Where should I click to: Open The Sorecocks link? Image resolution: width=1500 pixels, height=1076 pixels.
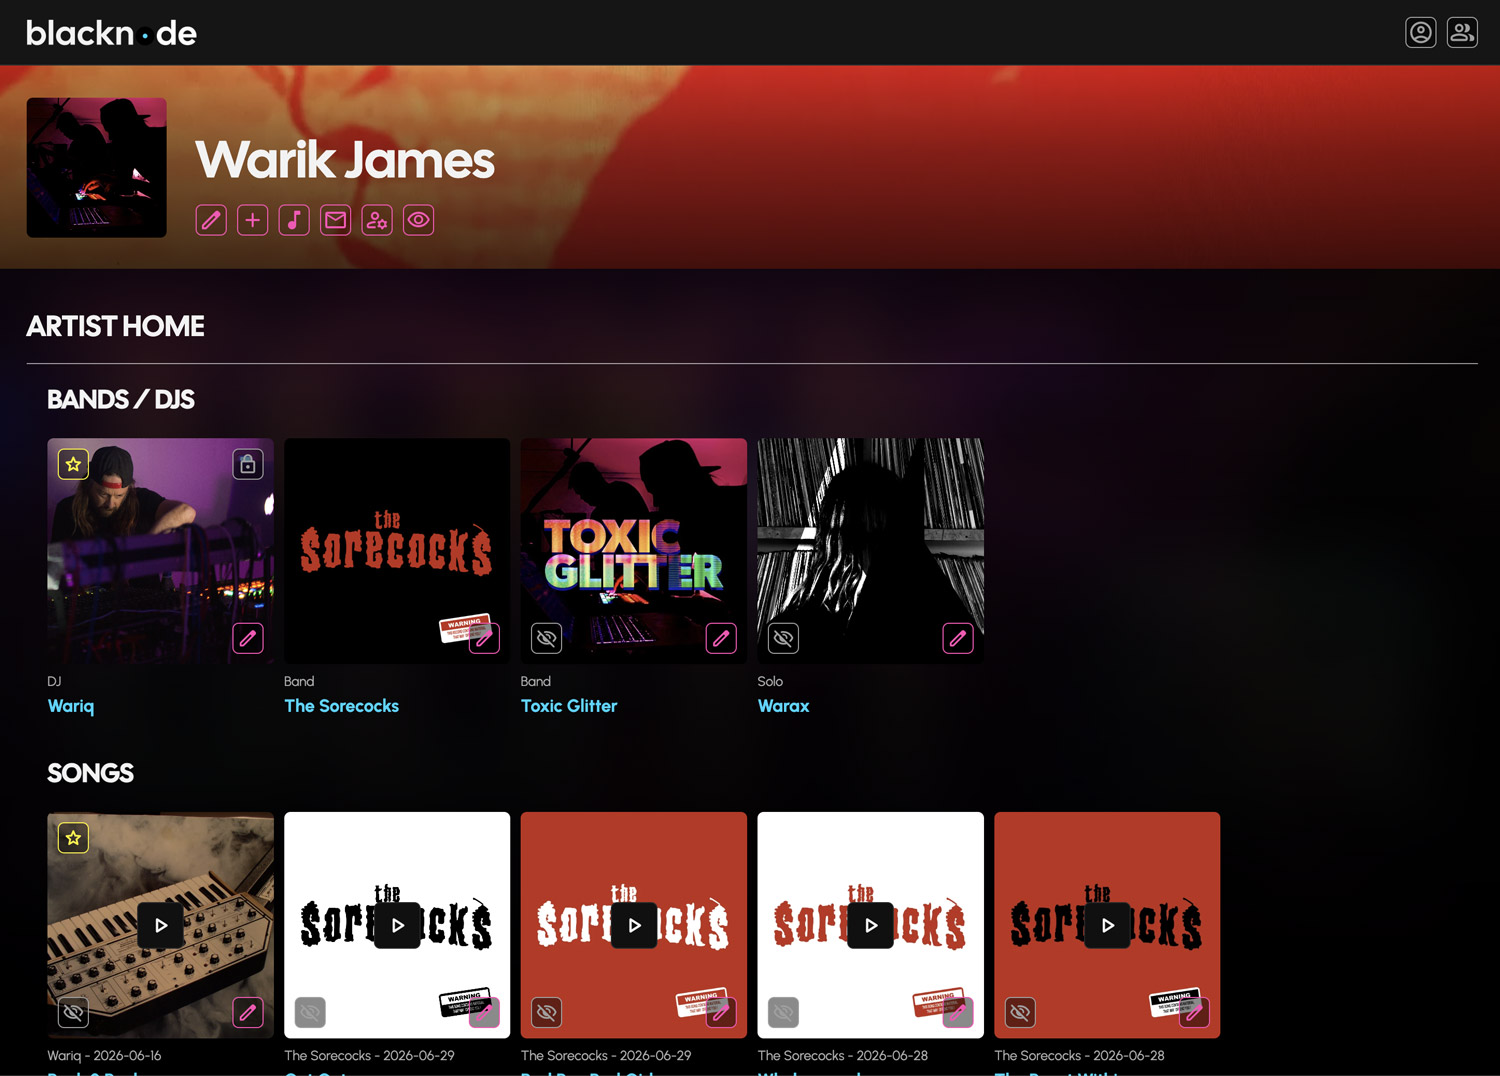point(341,706)
